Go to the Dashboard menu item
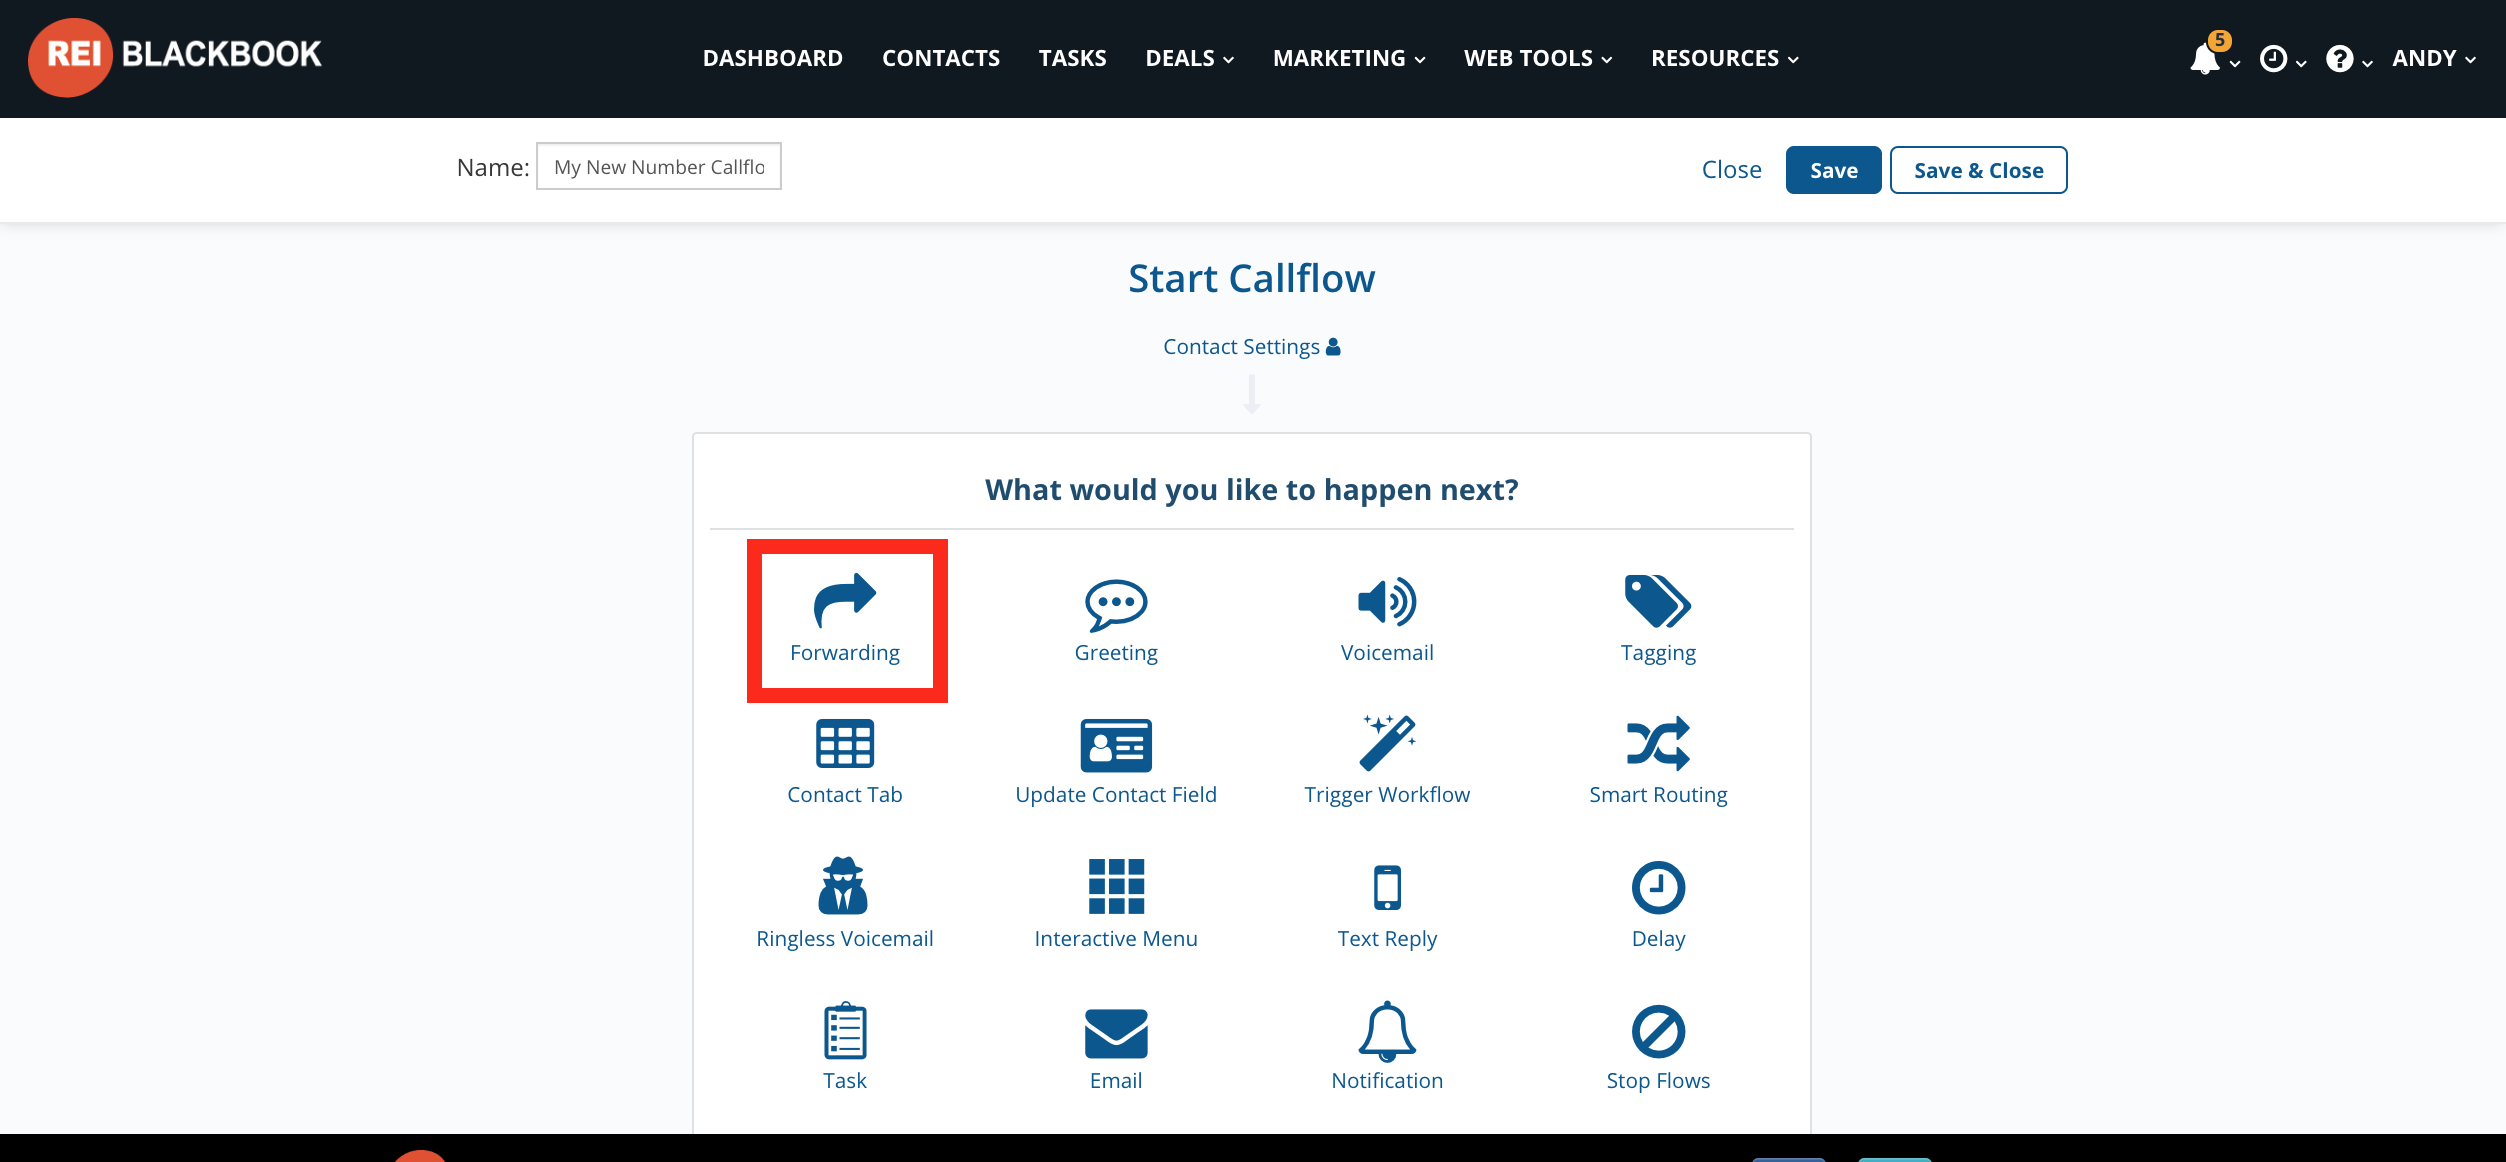The image size is (2506, 1162). 772,58
